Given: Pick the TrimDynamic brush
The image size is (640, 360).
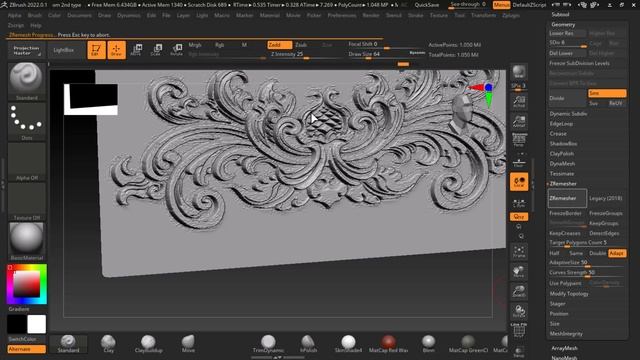Looking at the screenshot, I should coord(268,344).
